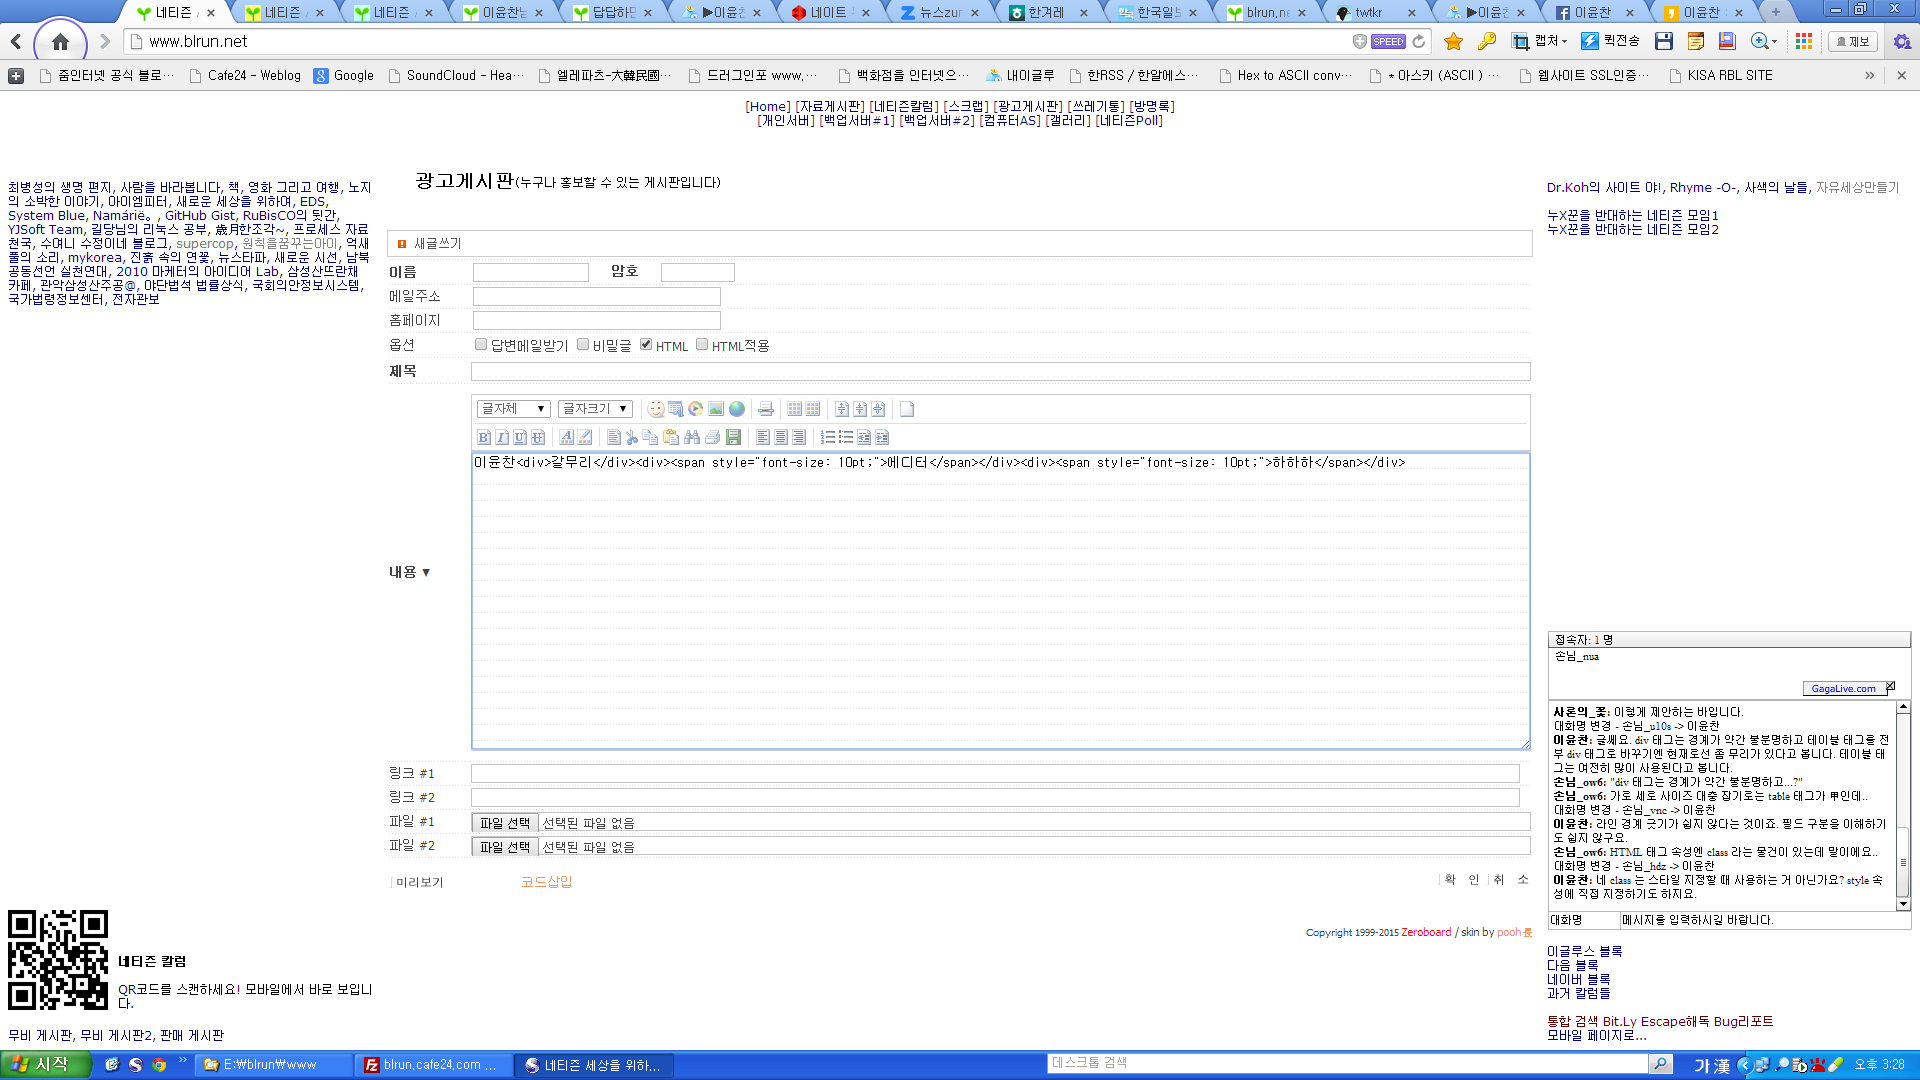Insert a hyperlink with the globe icon

(x=737, y=409)
